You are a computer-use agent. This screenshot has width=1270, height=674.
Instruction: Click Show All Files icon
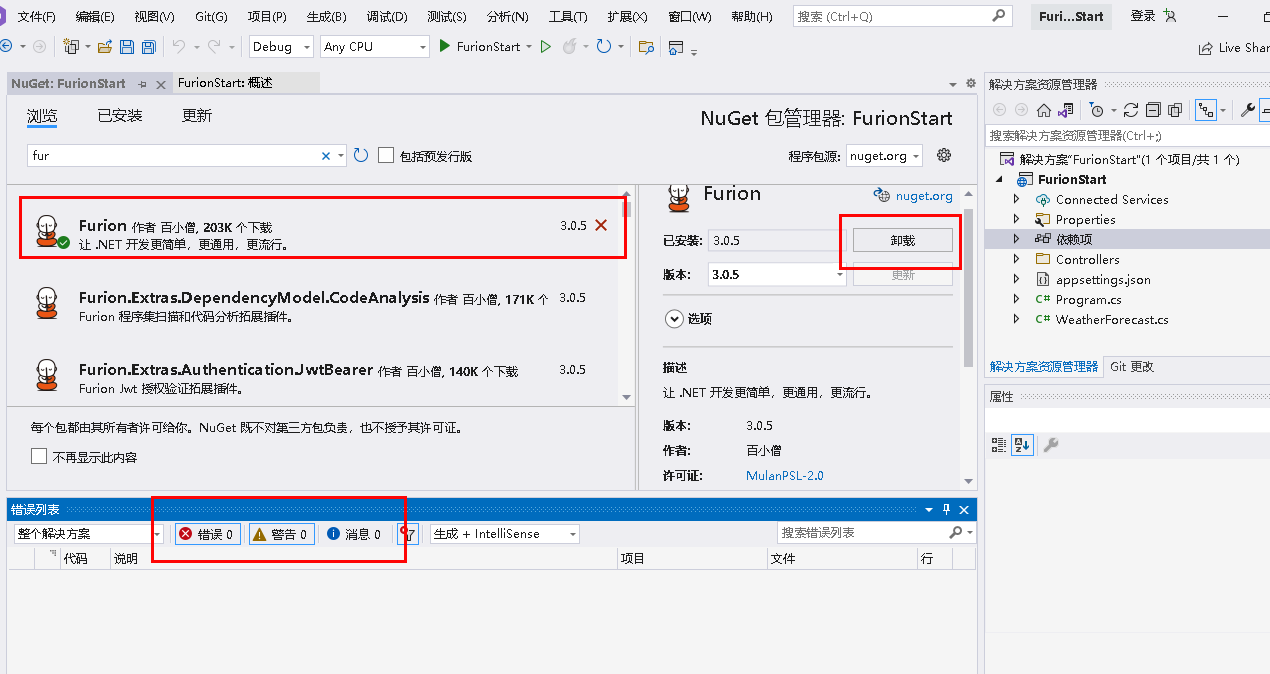pyautogui.click(x=1175, y=110)
